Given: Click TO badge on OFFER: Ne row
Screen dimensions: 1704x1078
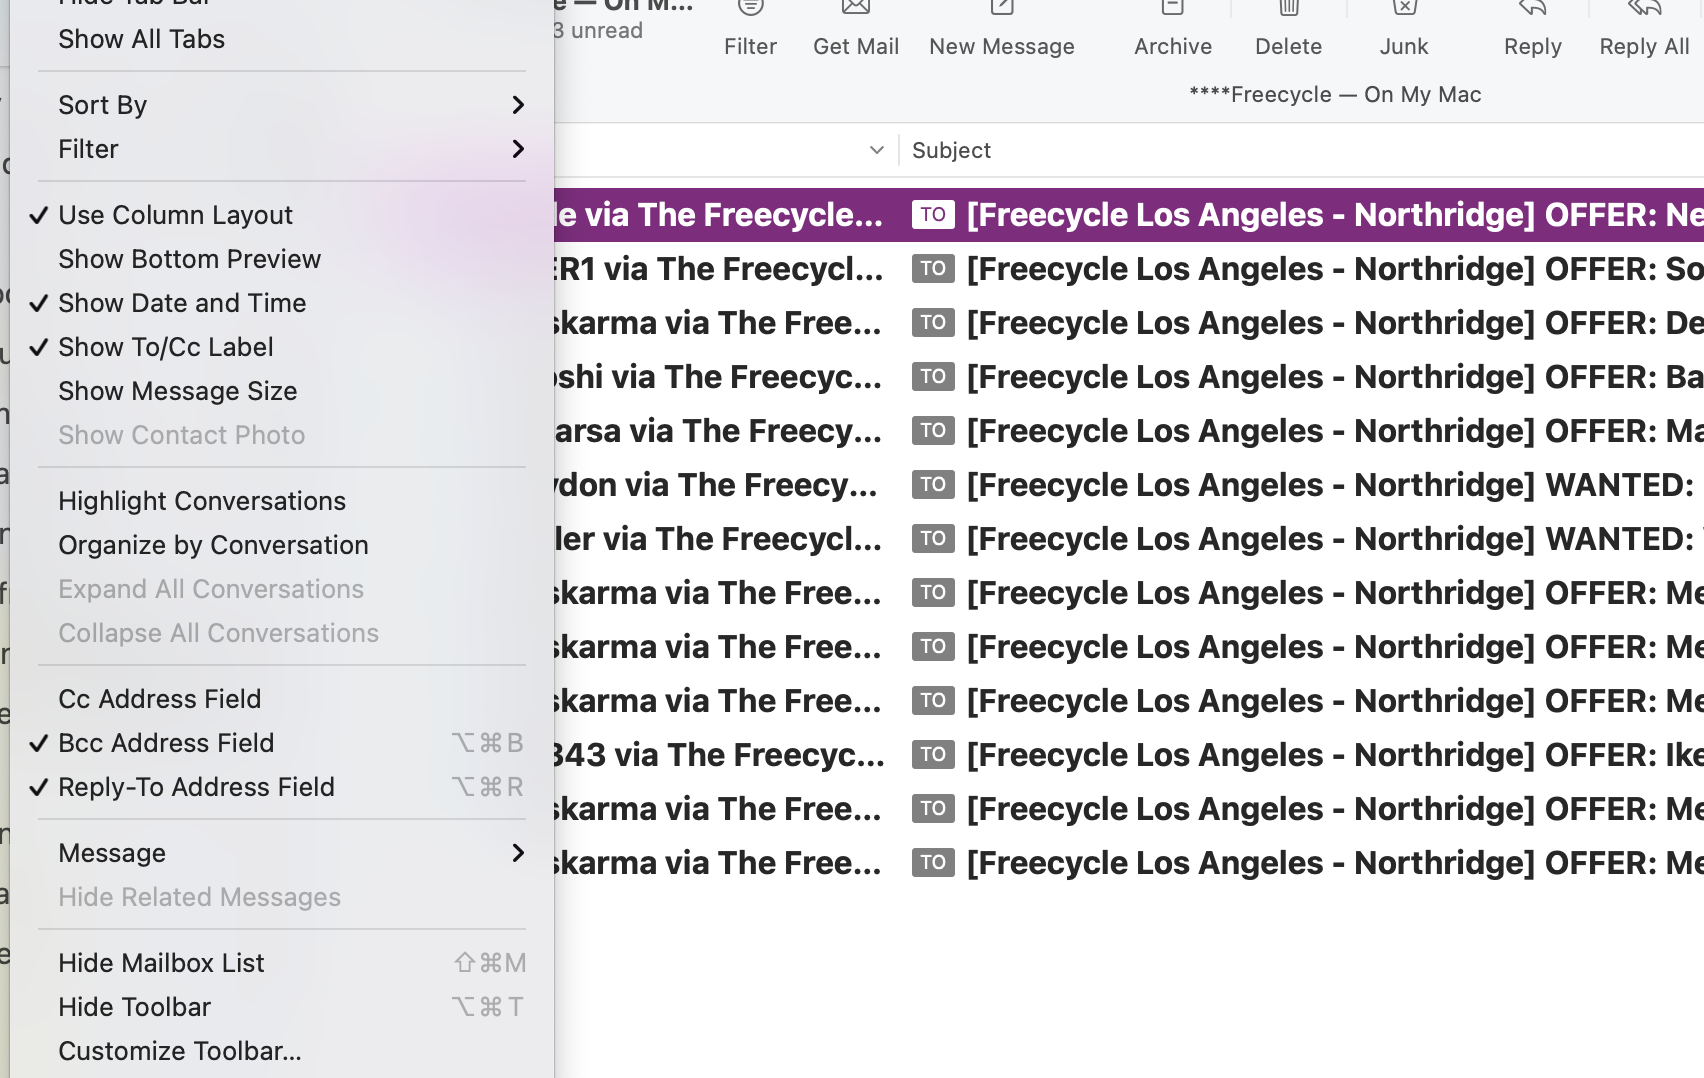Looking at the screenshot, I should pos(933,215).
